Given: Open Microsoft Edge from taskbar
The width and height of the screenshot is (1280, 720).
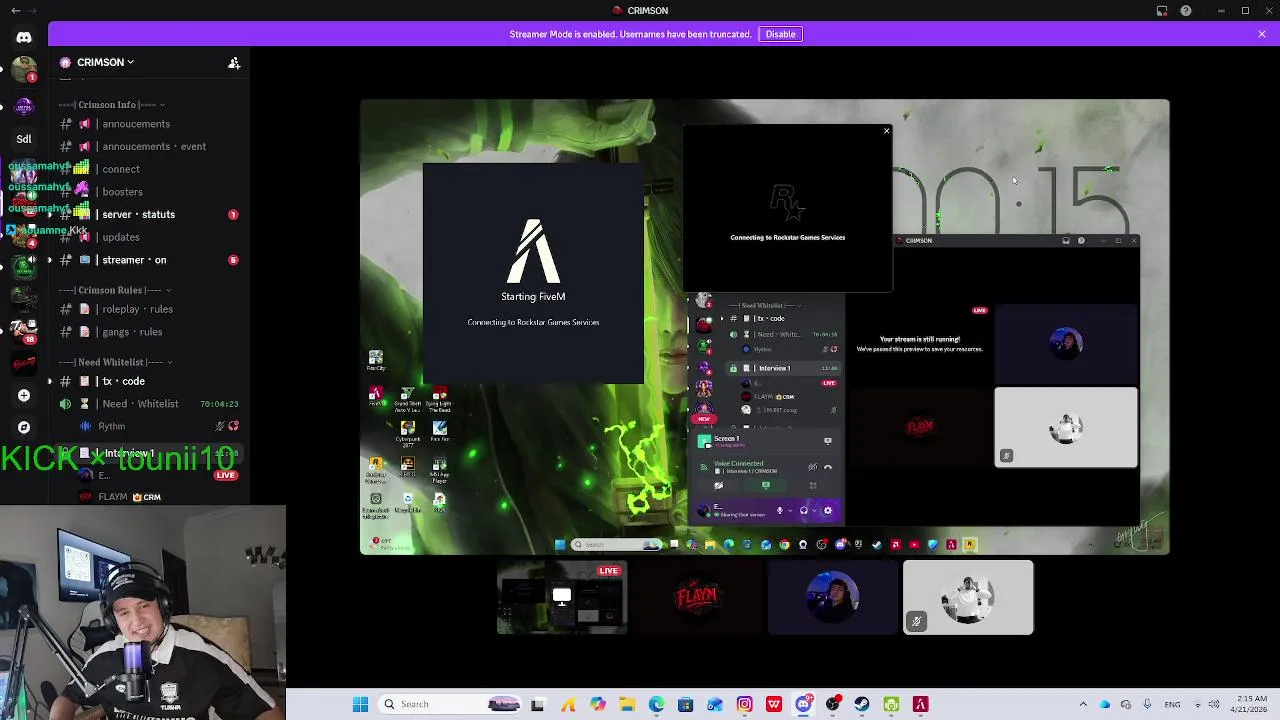Looking at the screenshot, I should 656,704.
